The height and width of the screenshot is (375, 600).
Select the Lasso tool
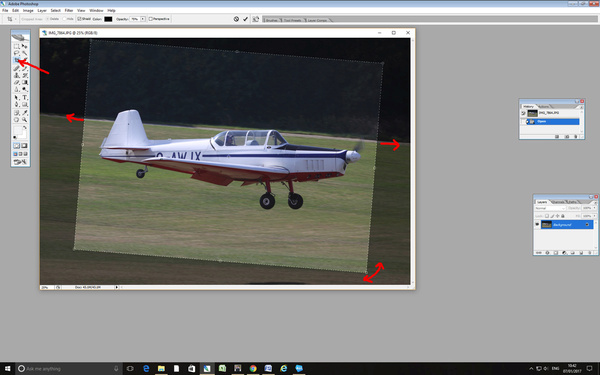coord(16,53)
